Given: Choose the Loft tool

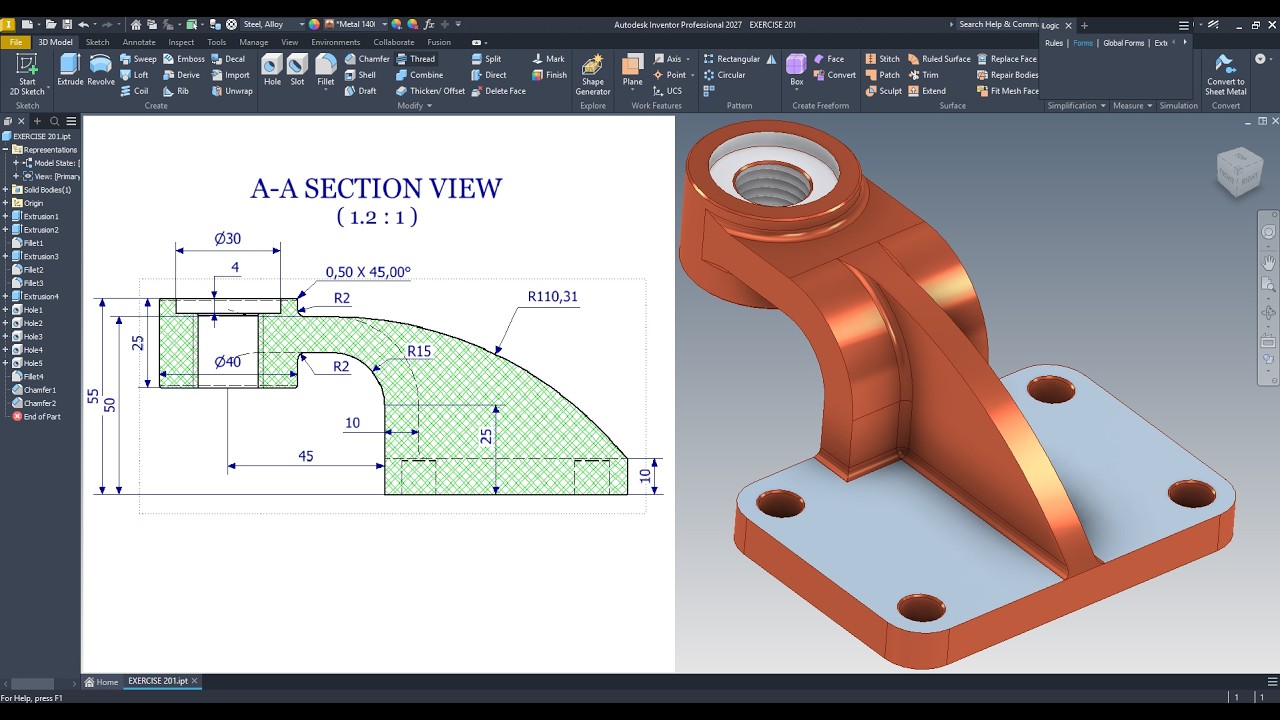Looking at the screenshot, I should (134, 75).
